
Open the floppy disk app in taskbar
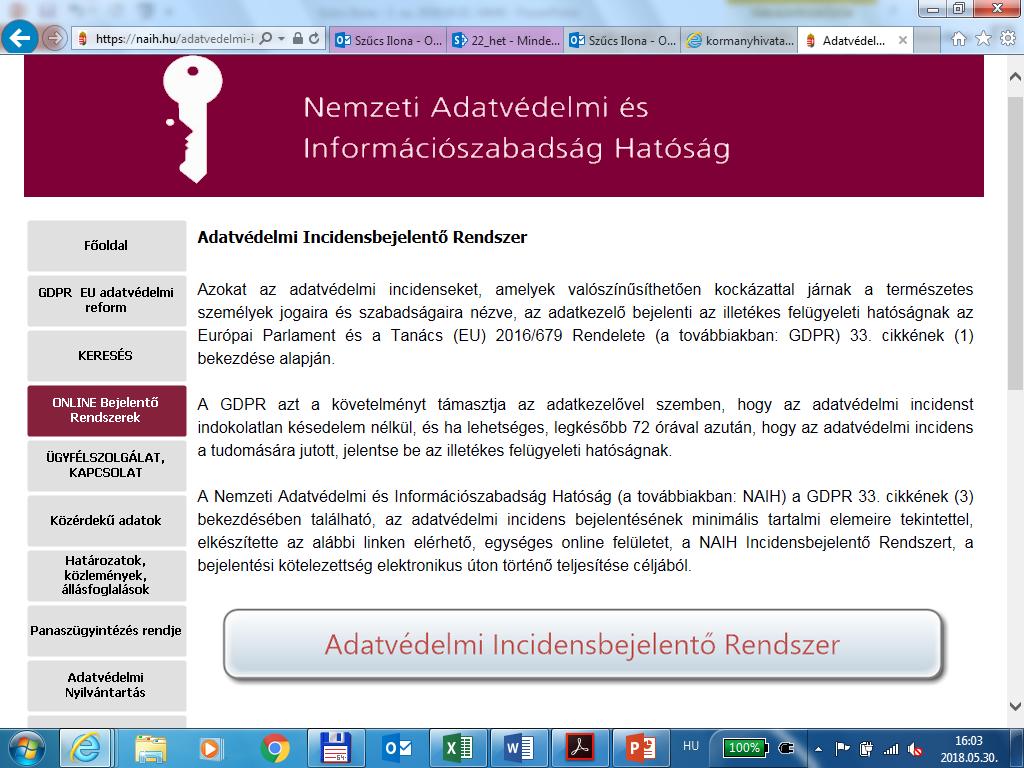point(336,748)
